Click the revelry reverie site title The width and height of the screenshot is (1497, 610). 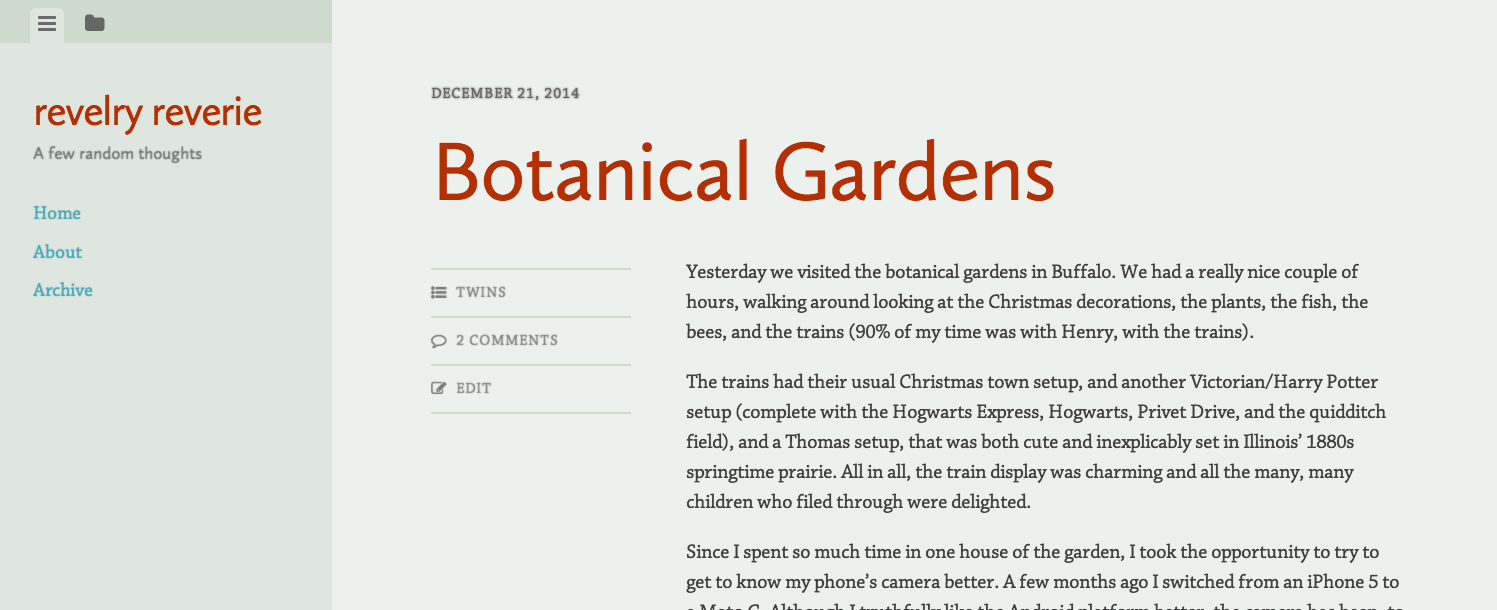[x=148, y=112]
